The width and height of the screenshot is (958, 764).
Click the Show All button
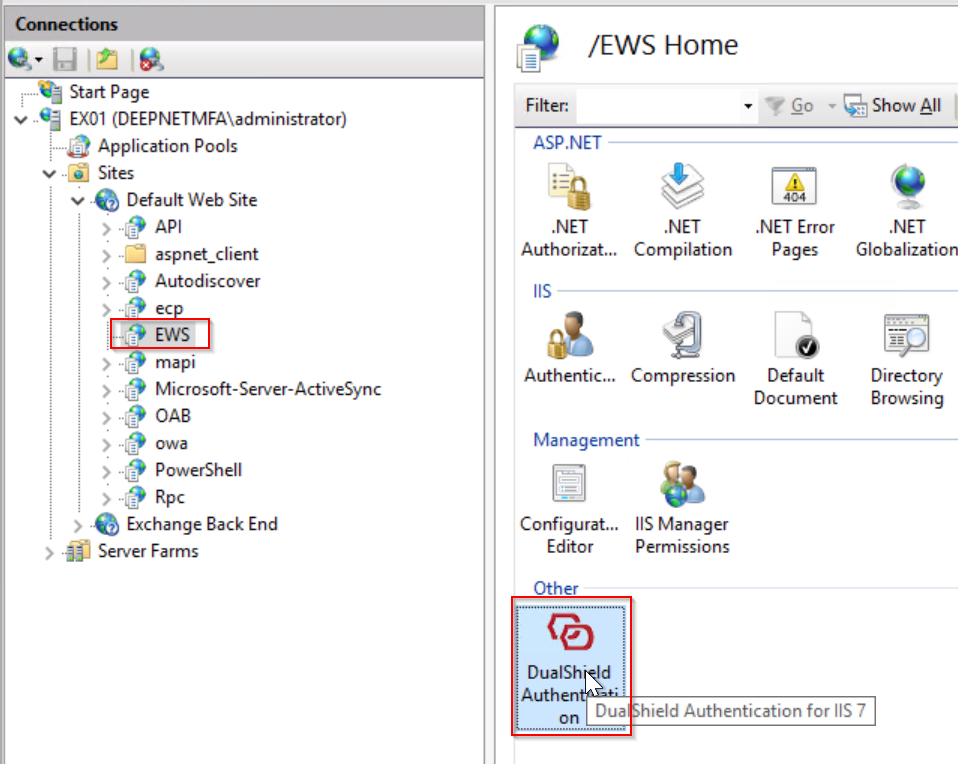tap(894, 106)
